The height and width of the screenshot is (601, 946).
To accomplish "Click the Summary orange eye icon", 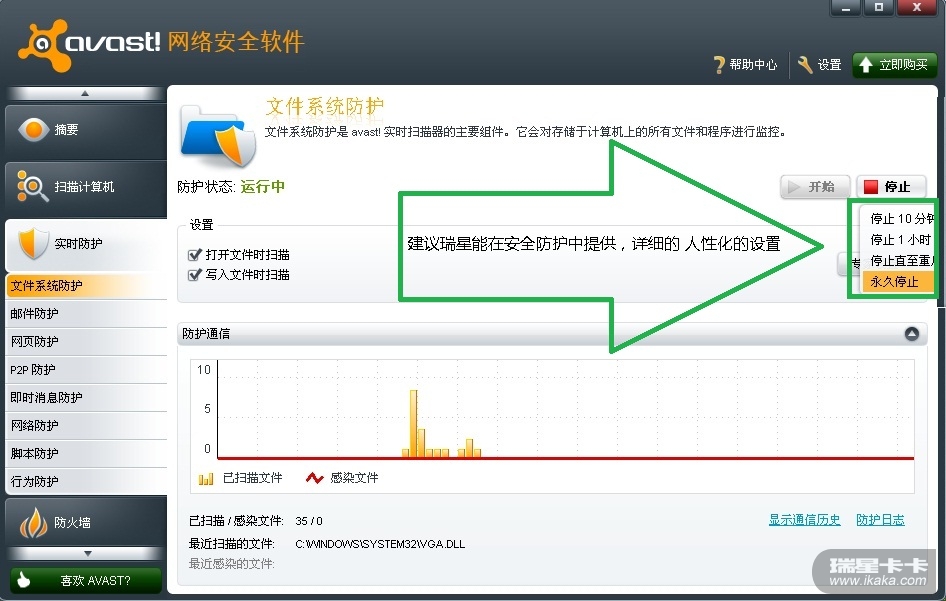I will (x=34, y=130).
